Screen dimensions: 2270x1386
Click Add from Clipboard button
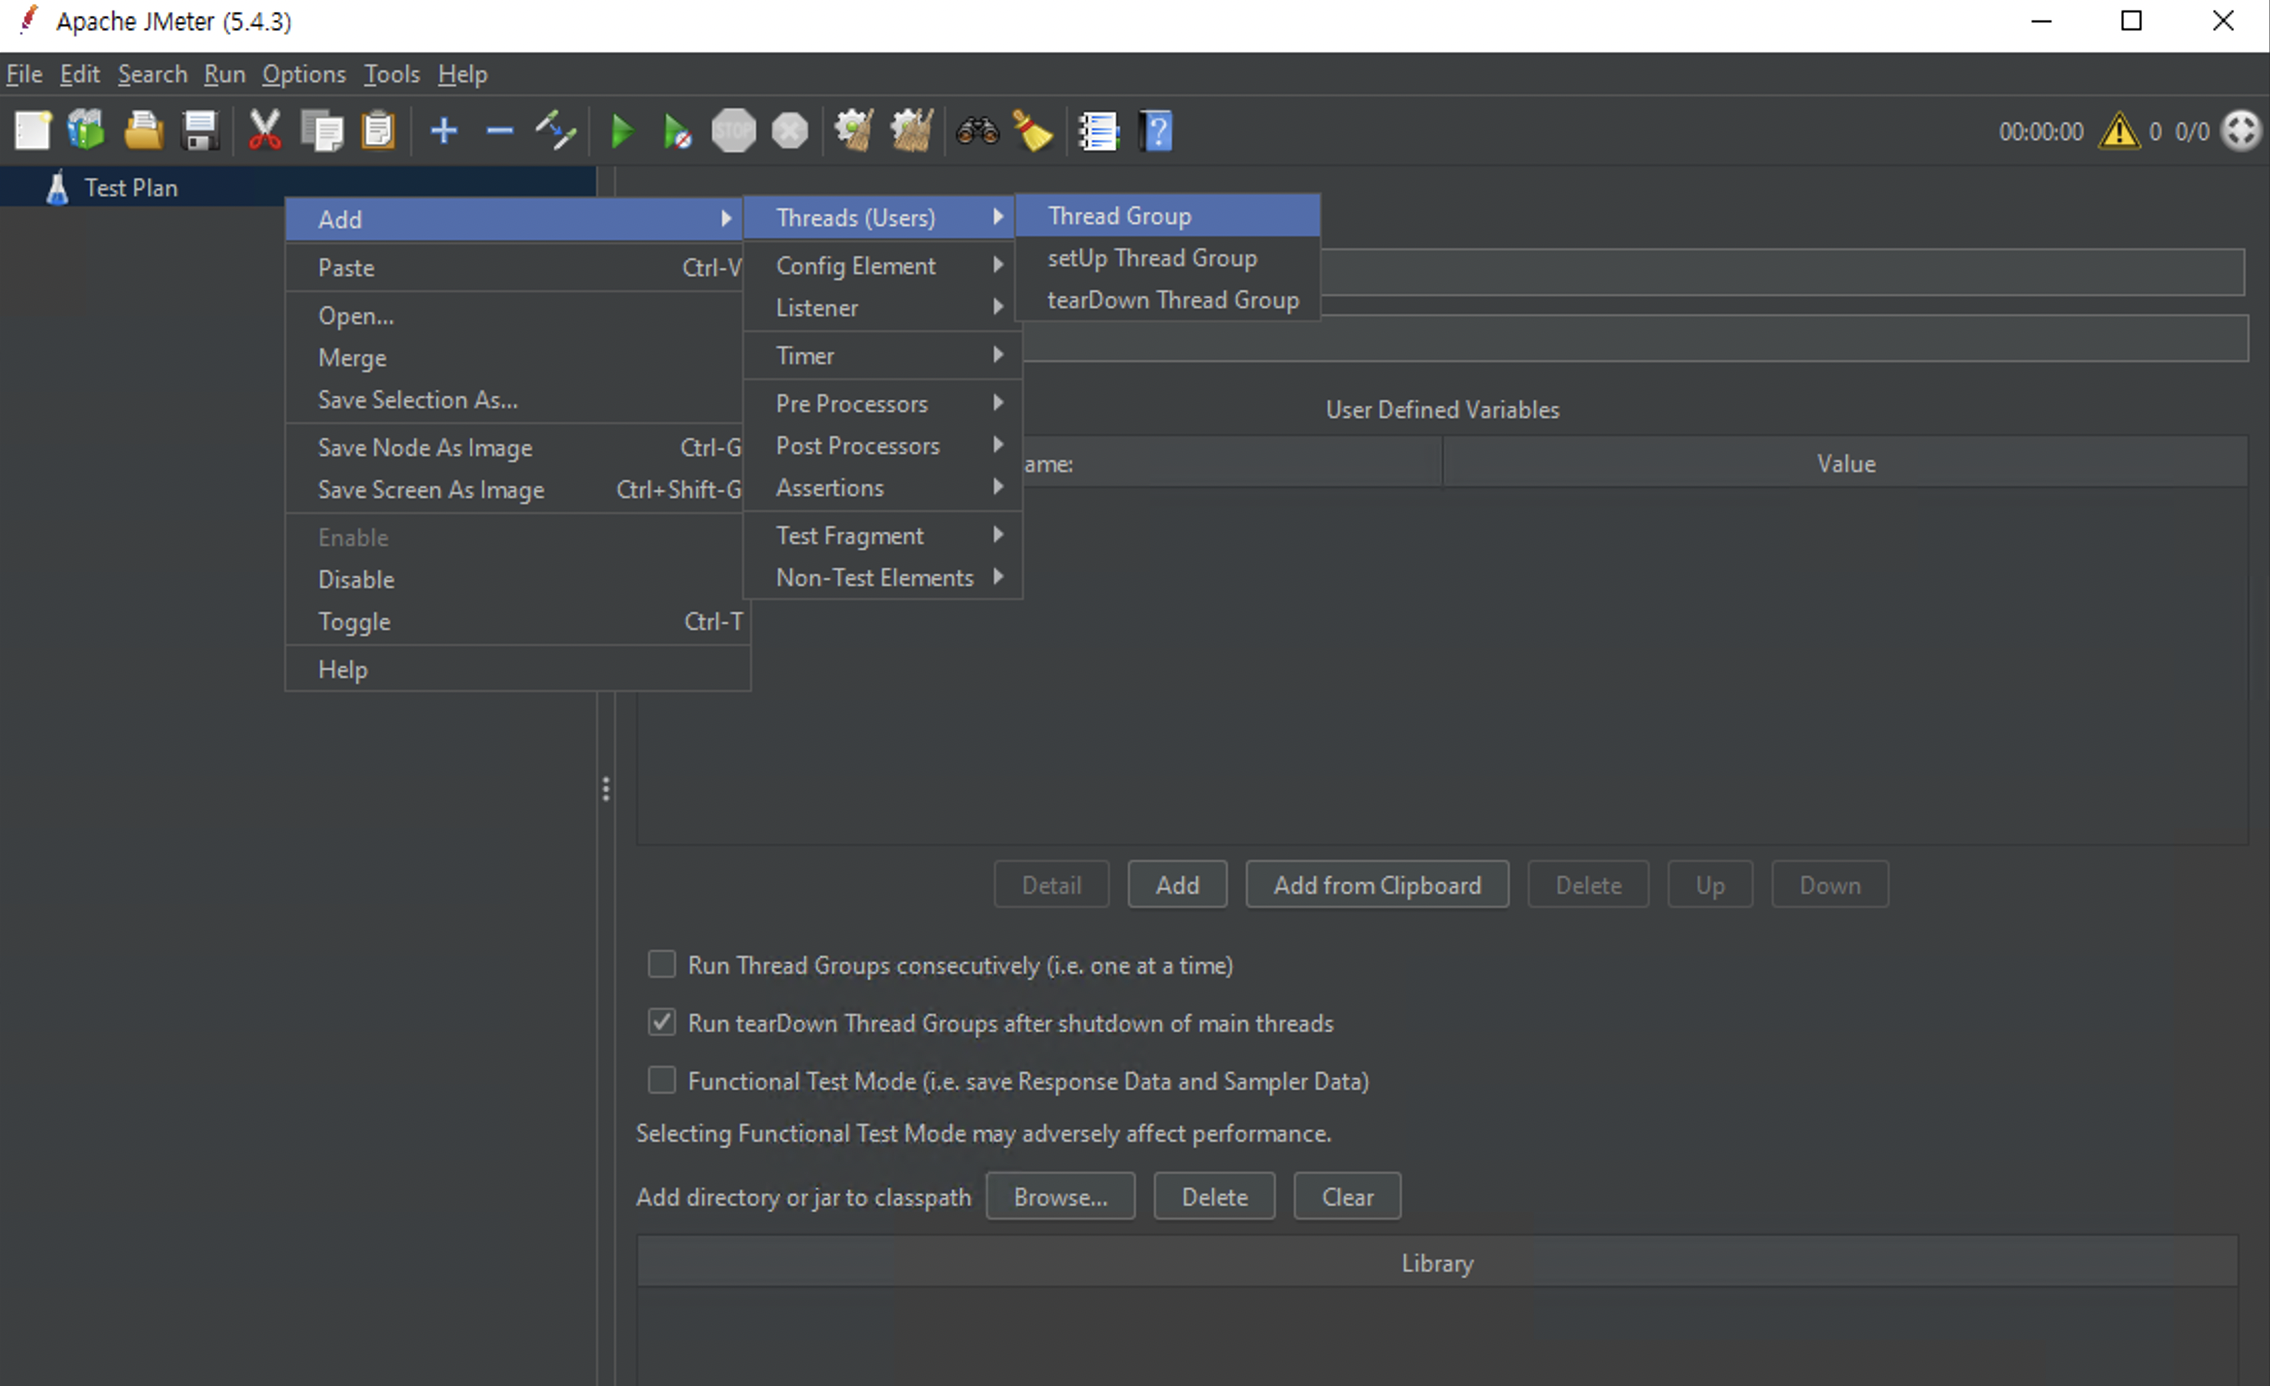coord(1377,884)
